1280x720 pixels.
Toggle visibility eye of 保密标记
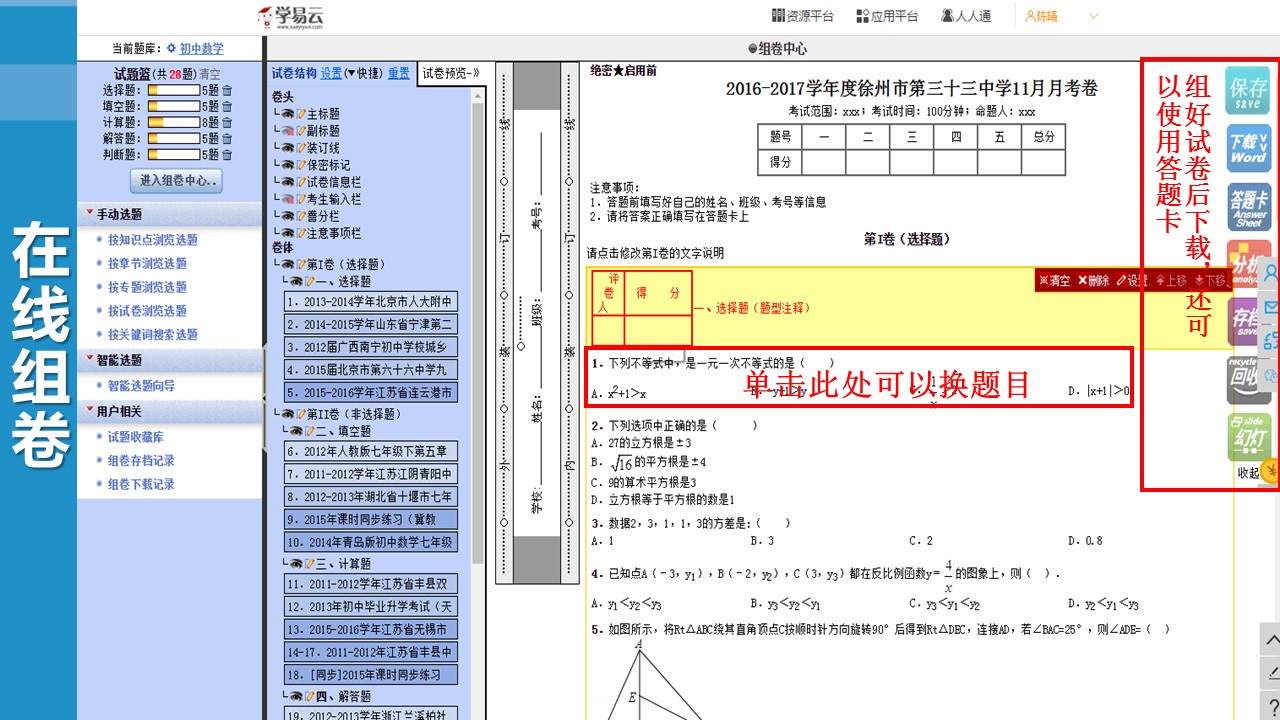pyautogui.click(x=288, y=165)
